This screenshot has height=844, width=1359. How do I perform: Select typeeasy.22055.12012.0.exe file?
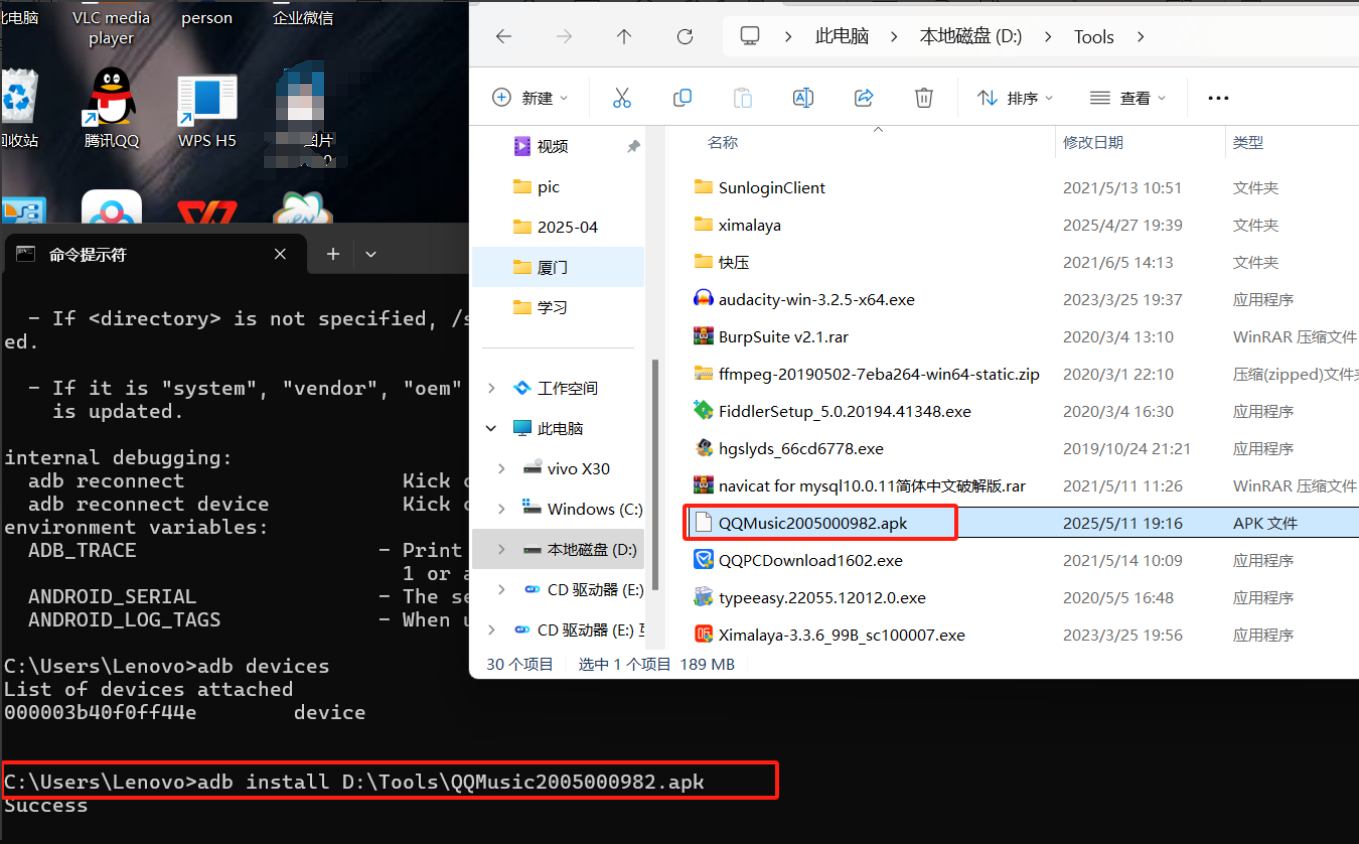coord(822,598)
